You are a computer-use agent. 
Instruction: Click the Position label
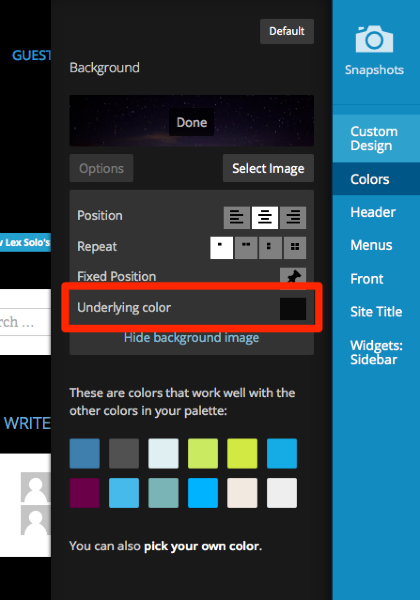point(100,215)
